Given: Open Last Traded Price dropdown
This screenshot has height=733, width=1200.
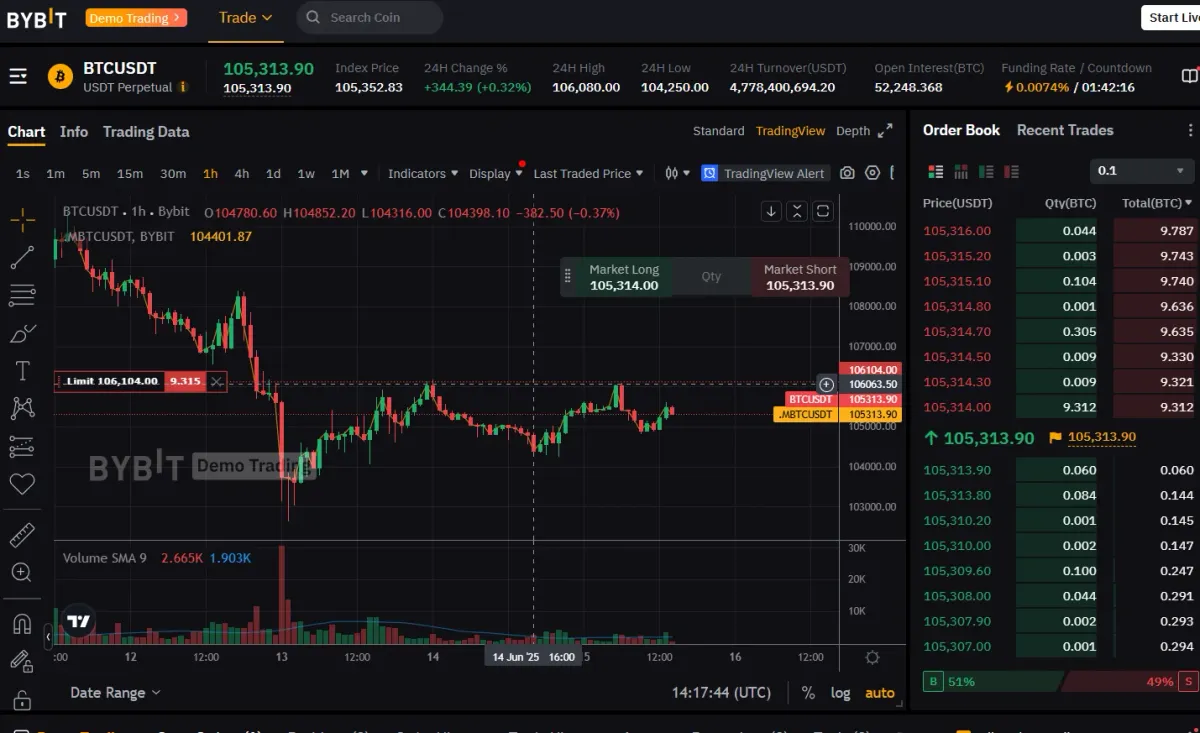Looking at the screenshot, I should [588, 173].
